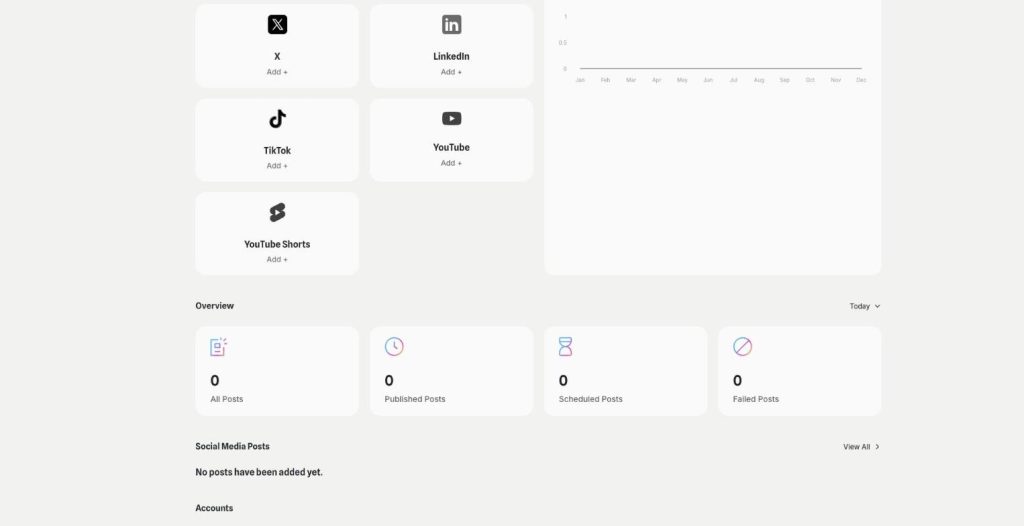The height and width of the screenshot is (526, 1024).
Task: Click the YouTube Shorts logo icon
Action: coord(277,212)
